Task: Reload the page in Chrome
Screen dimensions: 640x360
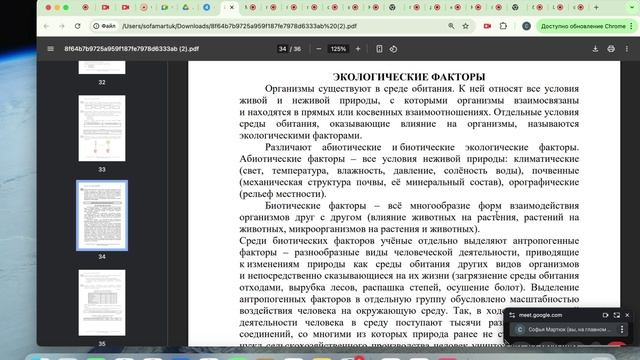Action: [x=78, y=26]
